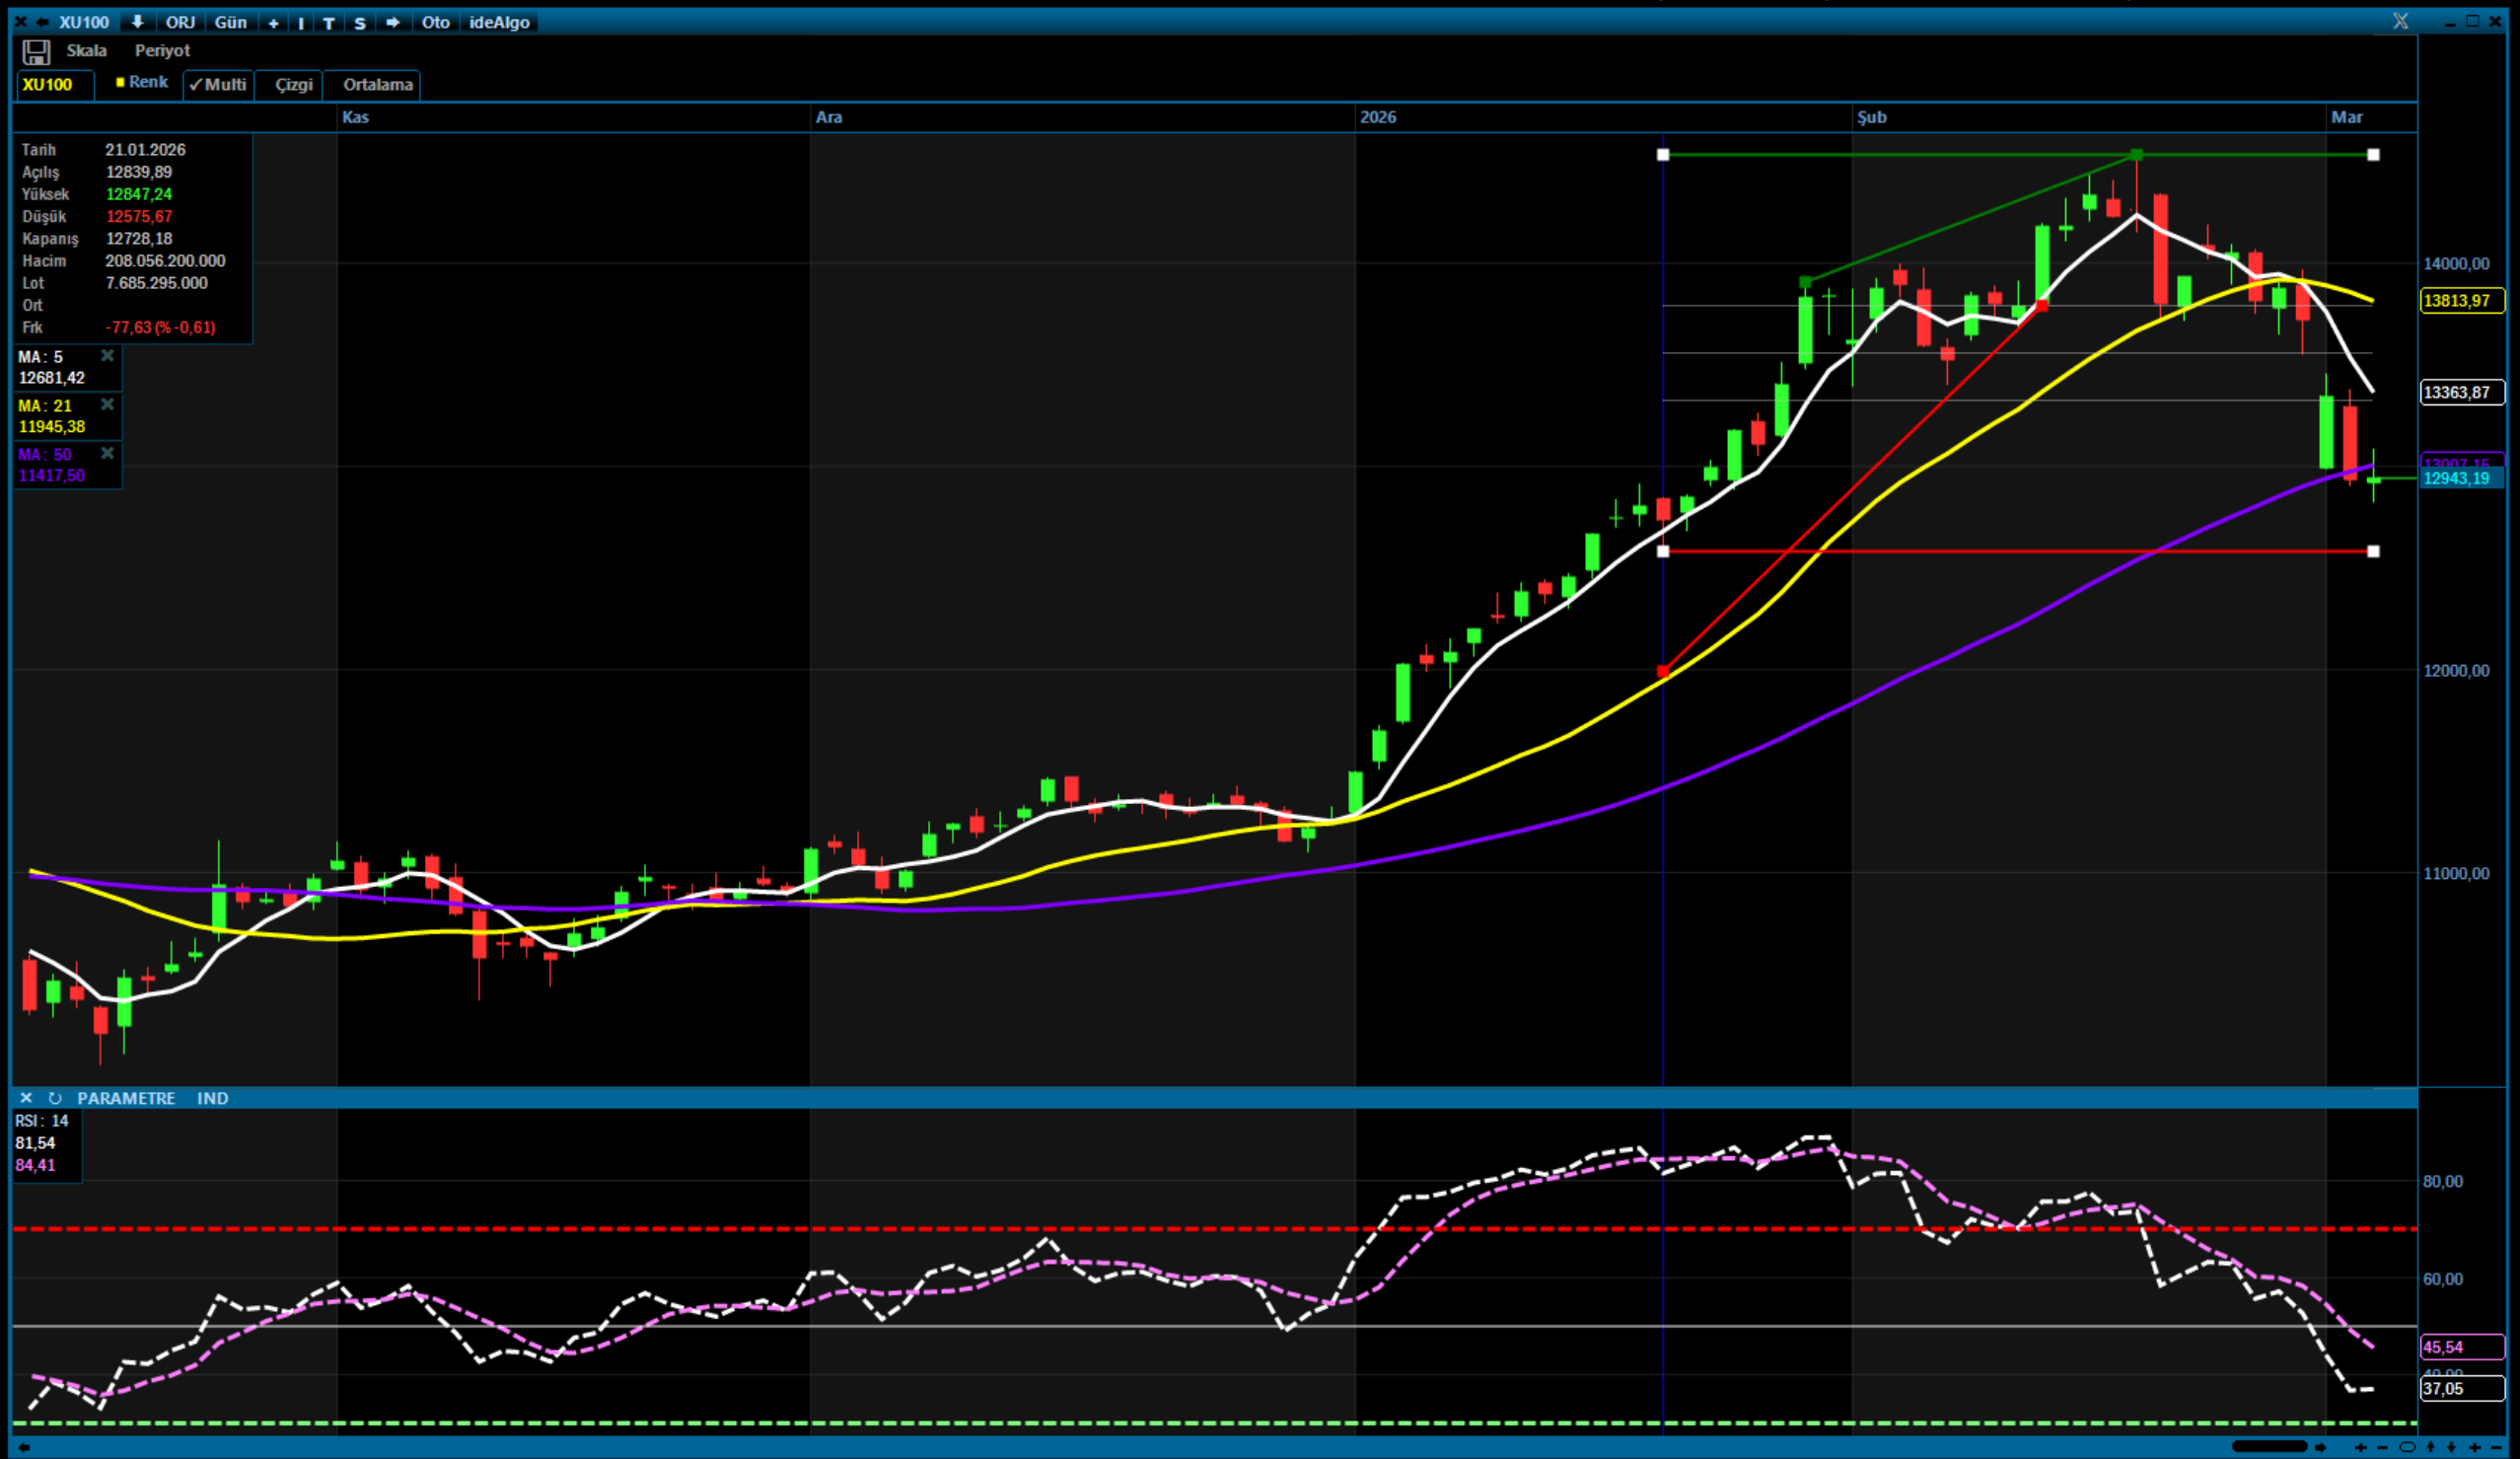
Task: Click the plus icon in top toolbar
Action: tap(273, 23)
